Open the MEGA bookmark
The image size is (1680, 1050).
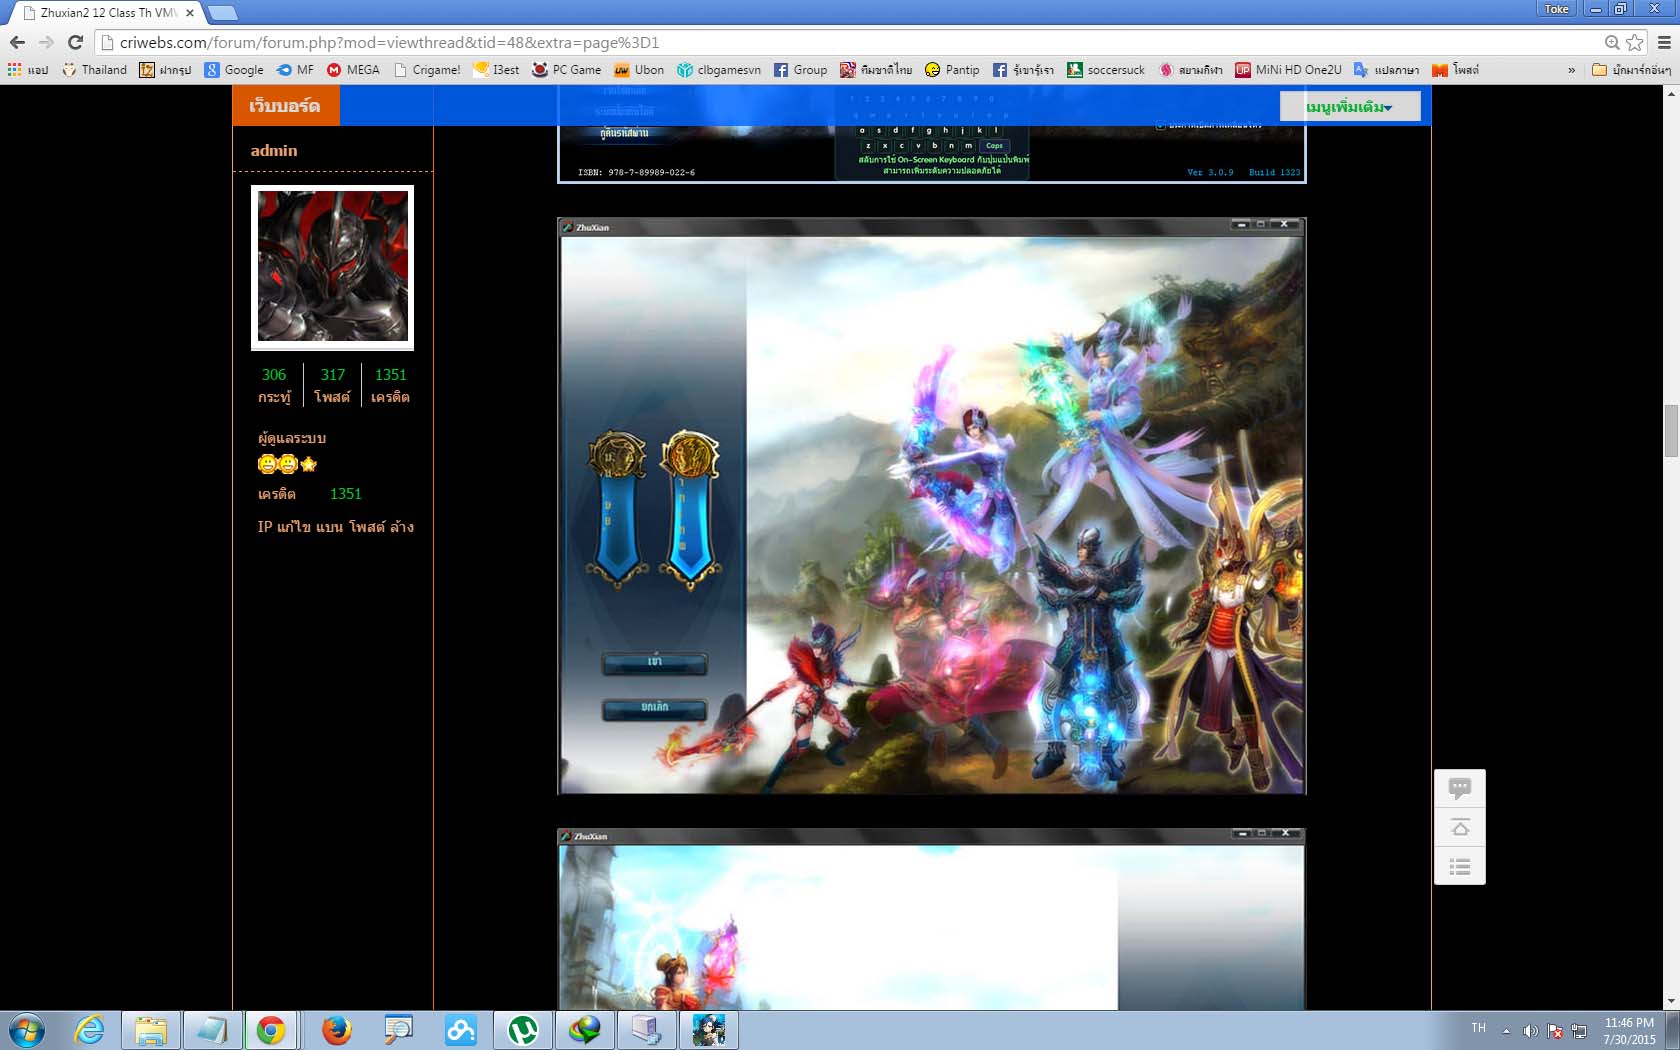[353, 70]
